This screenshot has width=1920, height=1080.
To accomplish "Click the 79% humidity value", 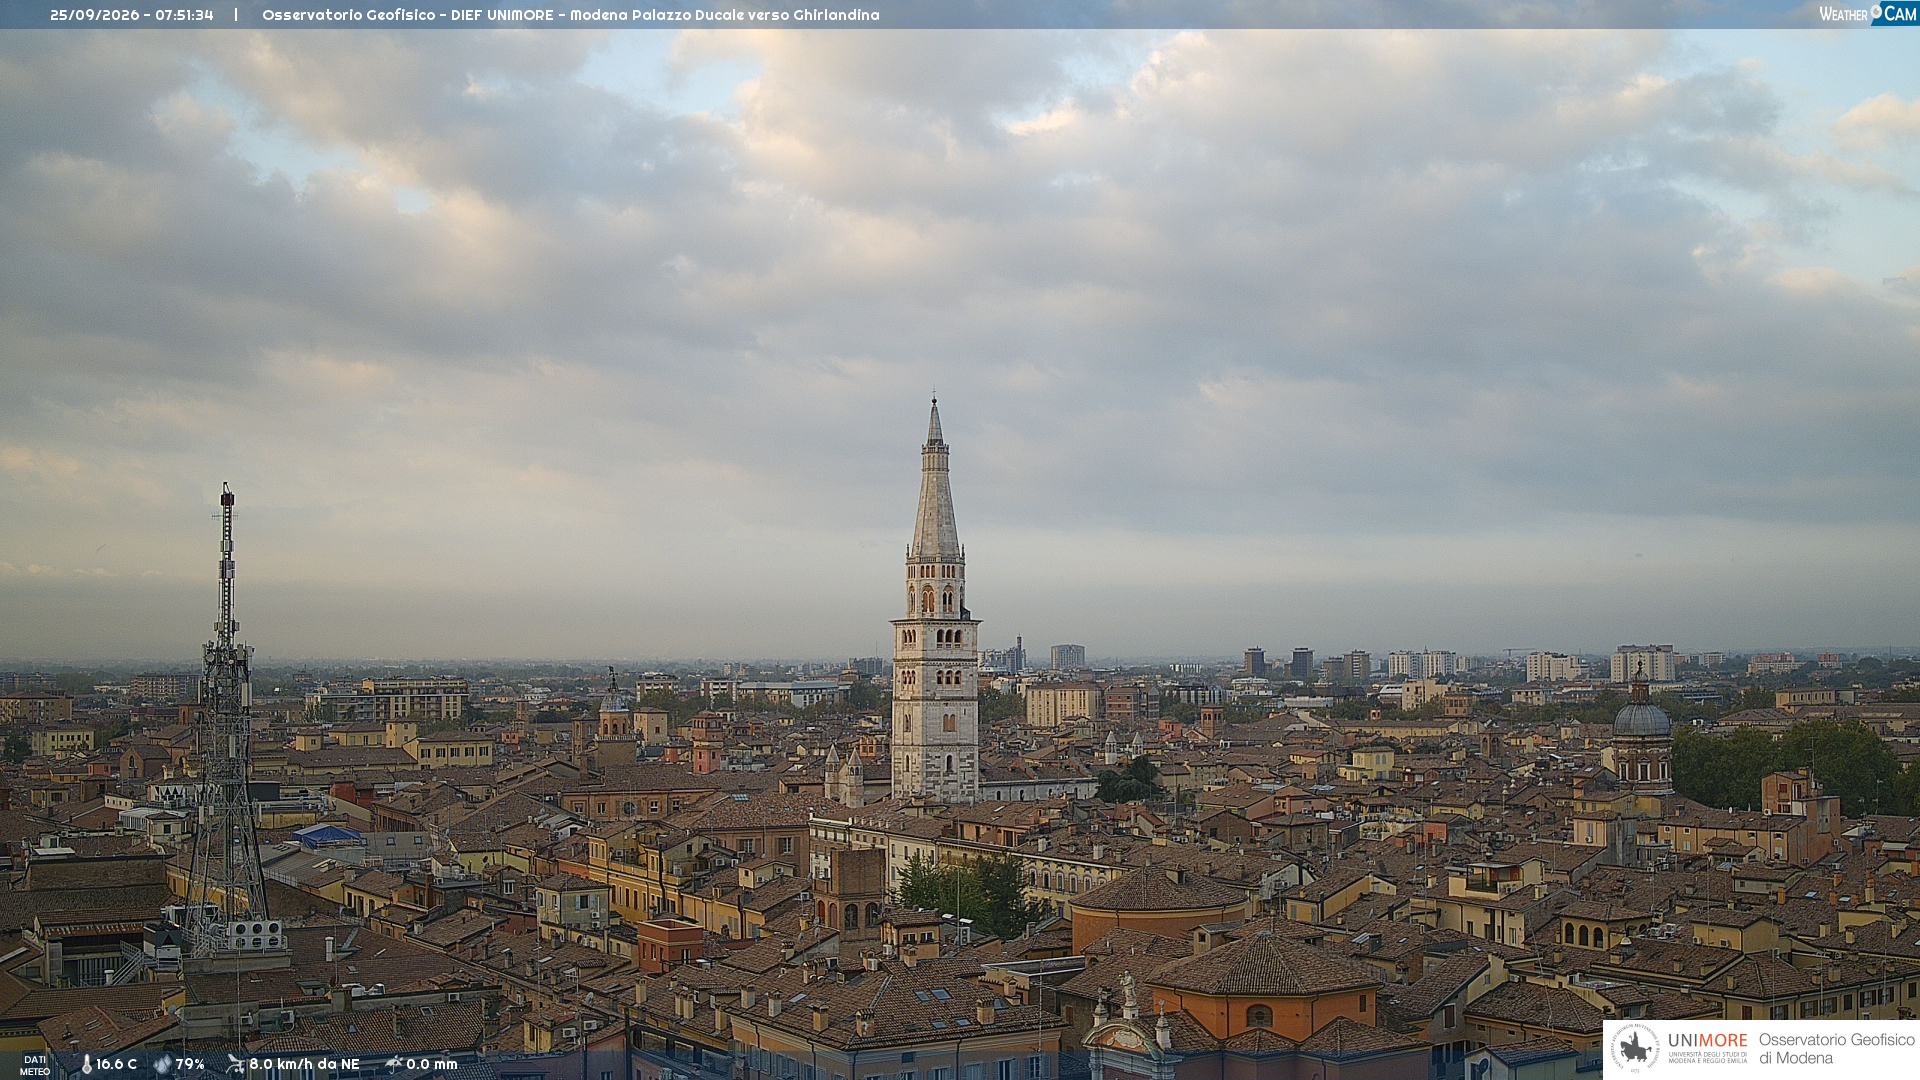I will tap(190, 1064).
